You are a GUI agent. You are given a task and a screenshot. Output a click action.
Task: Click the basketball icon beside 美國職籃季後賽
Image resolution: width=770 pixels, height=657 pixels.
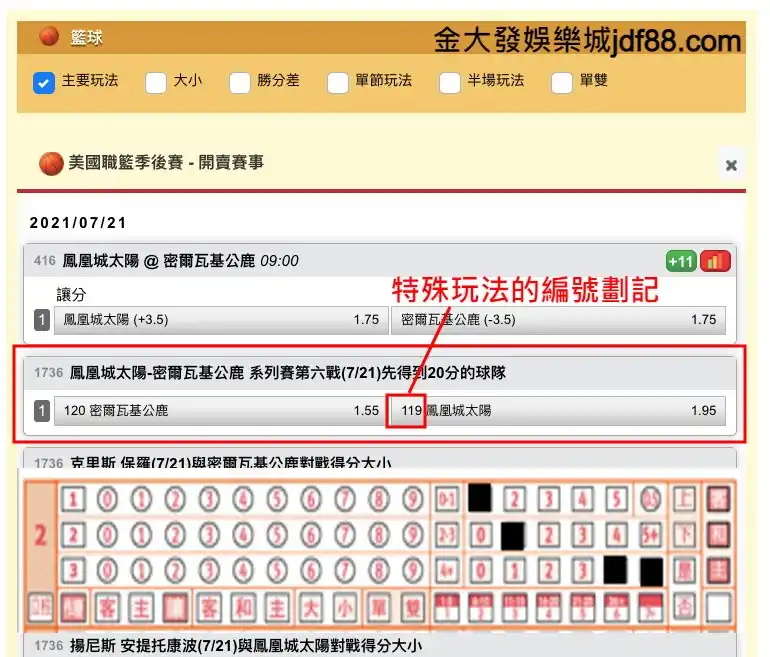(x=51, y=163)
